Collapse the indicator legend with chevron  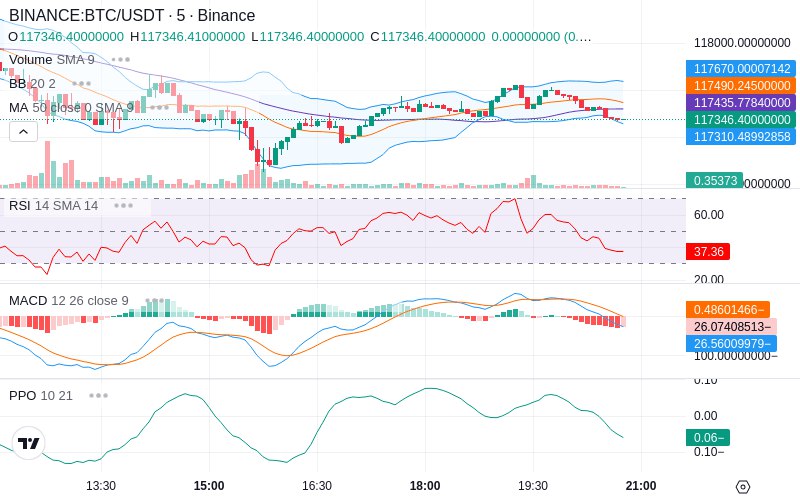23,132
